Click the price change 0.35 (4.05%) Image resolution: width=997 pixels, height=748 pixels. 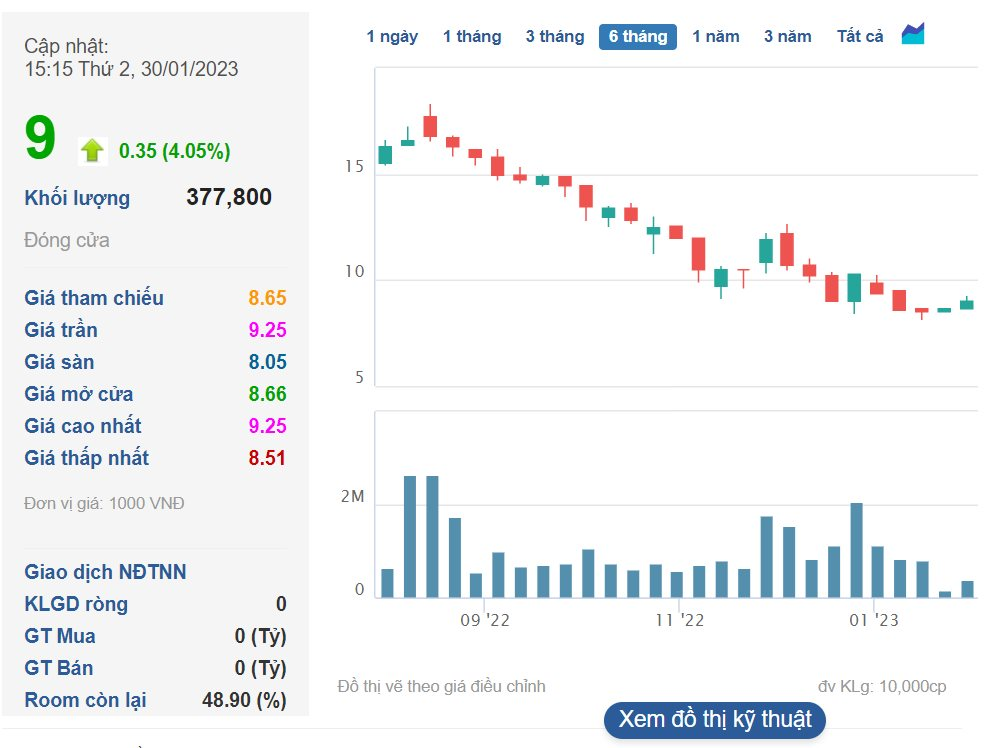pos(174,151)
